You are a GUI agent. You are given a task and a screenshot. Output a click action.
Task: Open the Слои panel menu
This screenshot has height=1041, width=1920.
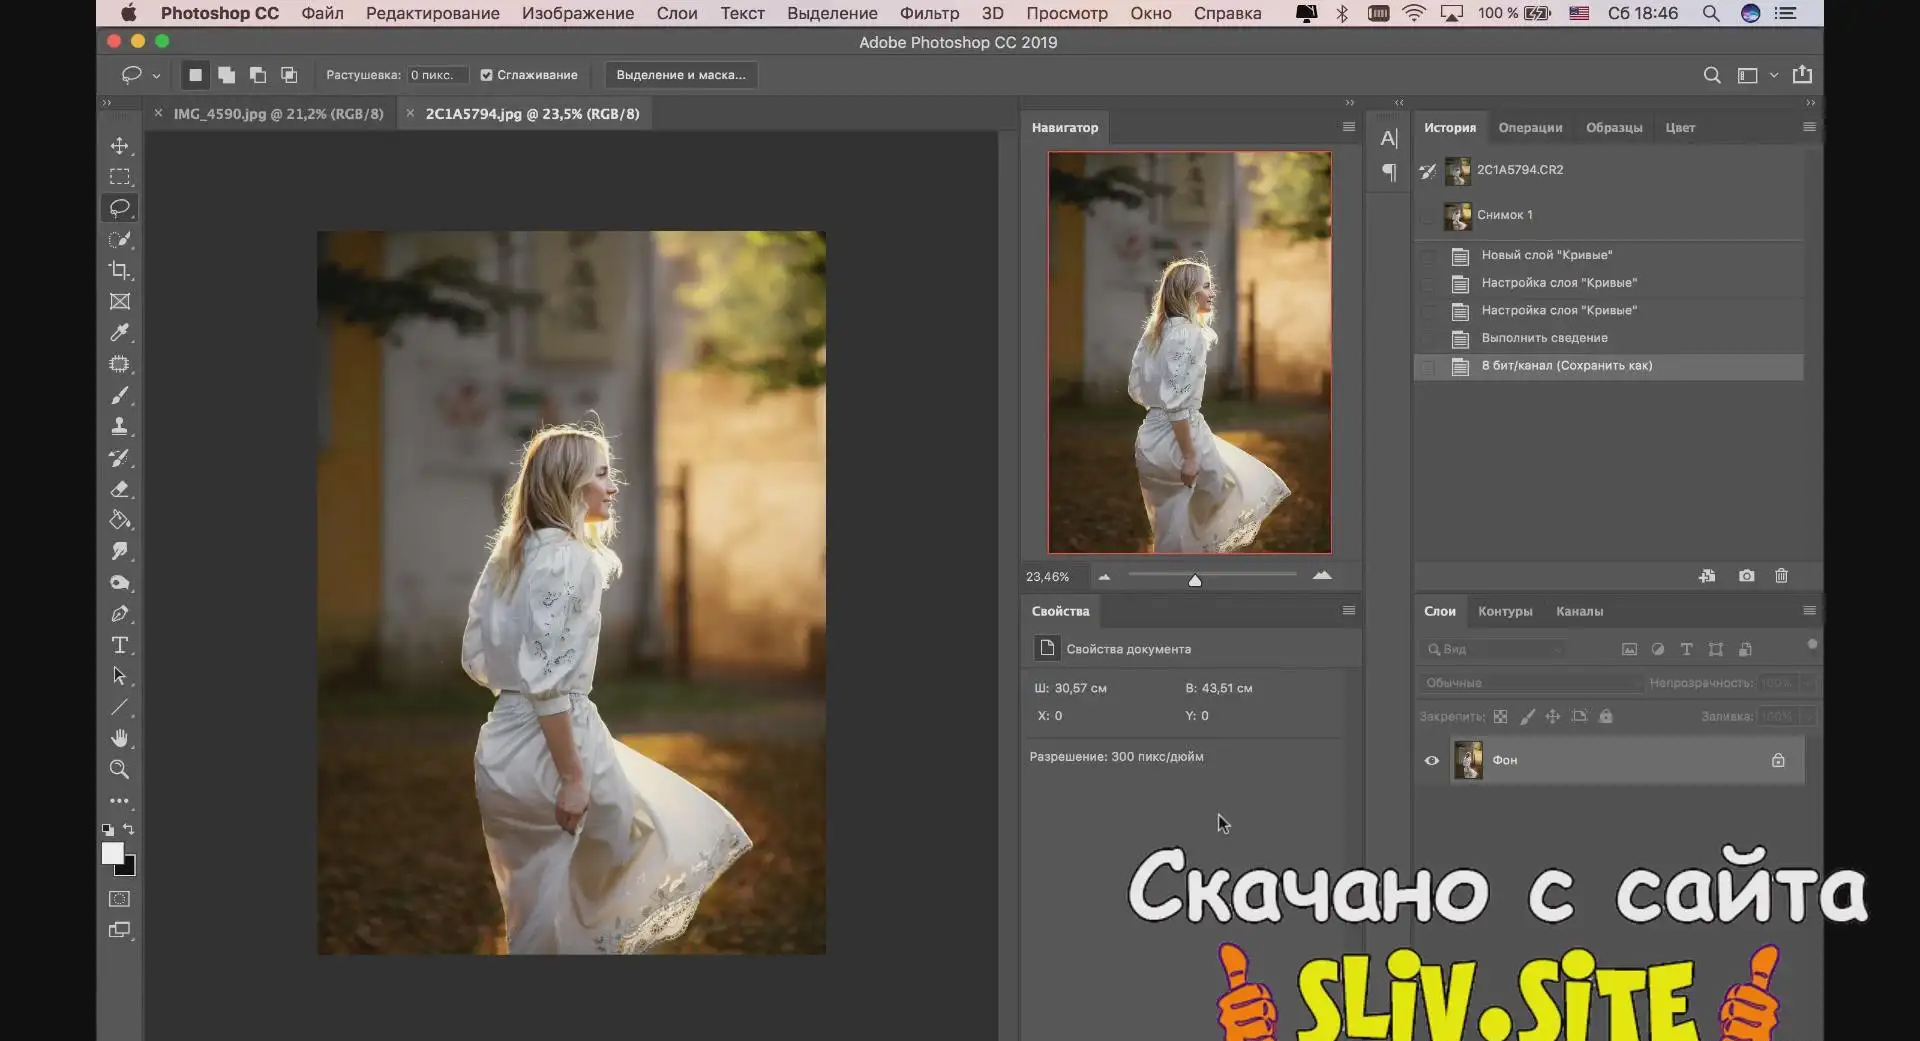point(1809,611)
